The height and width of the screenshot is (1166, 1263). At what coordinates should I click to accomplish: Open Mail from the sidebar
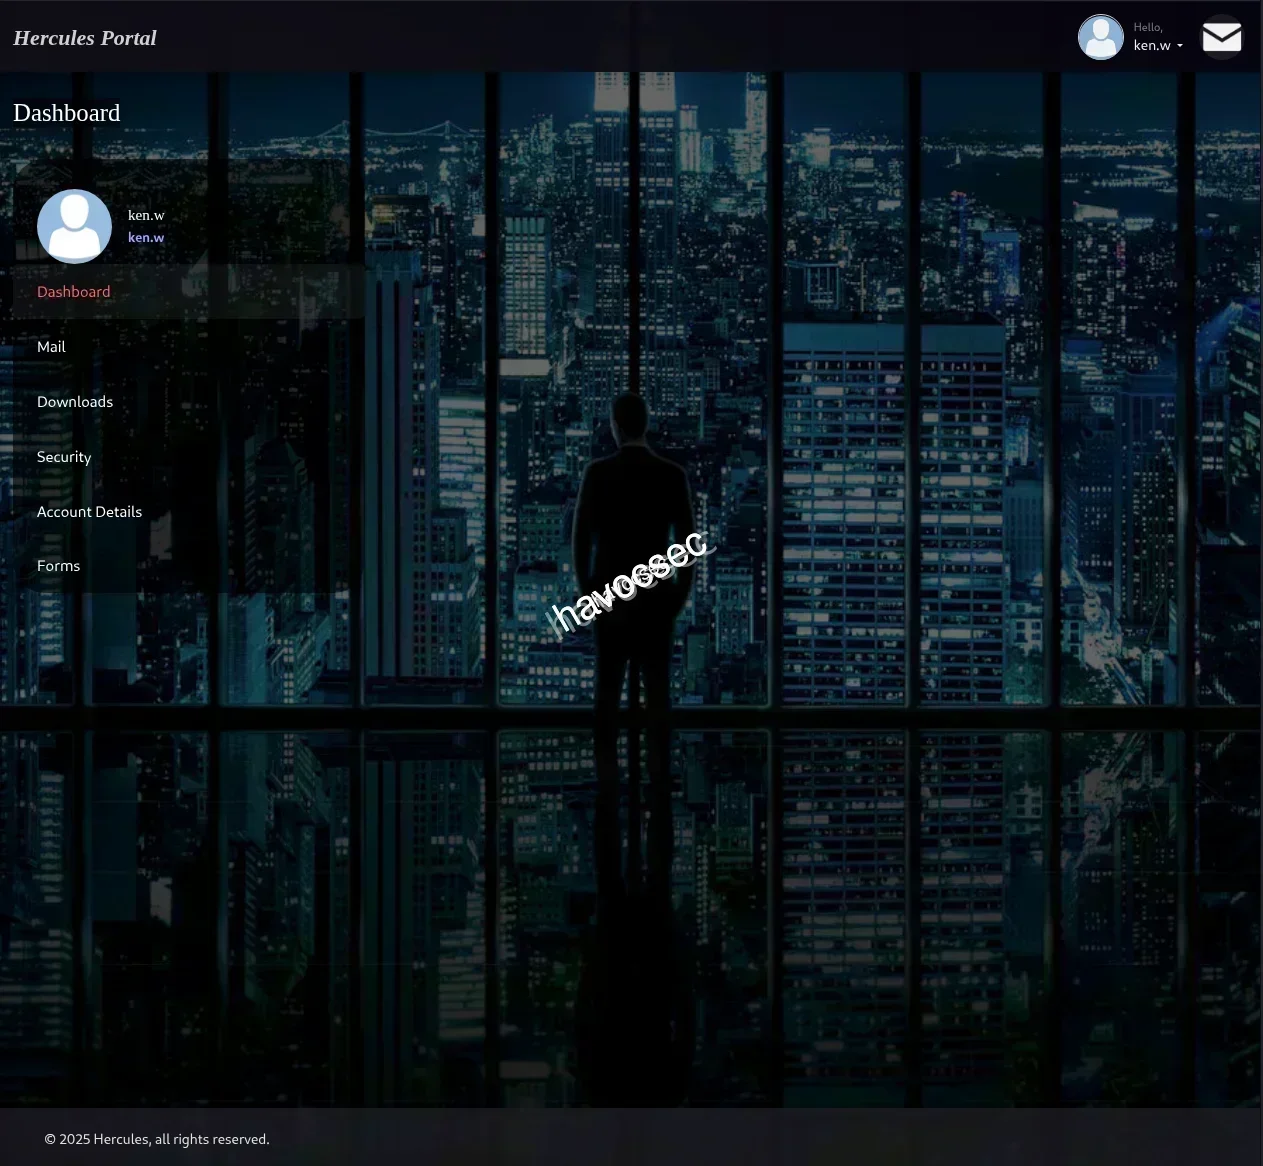(x=51, y=347)
